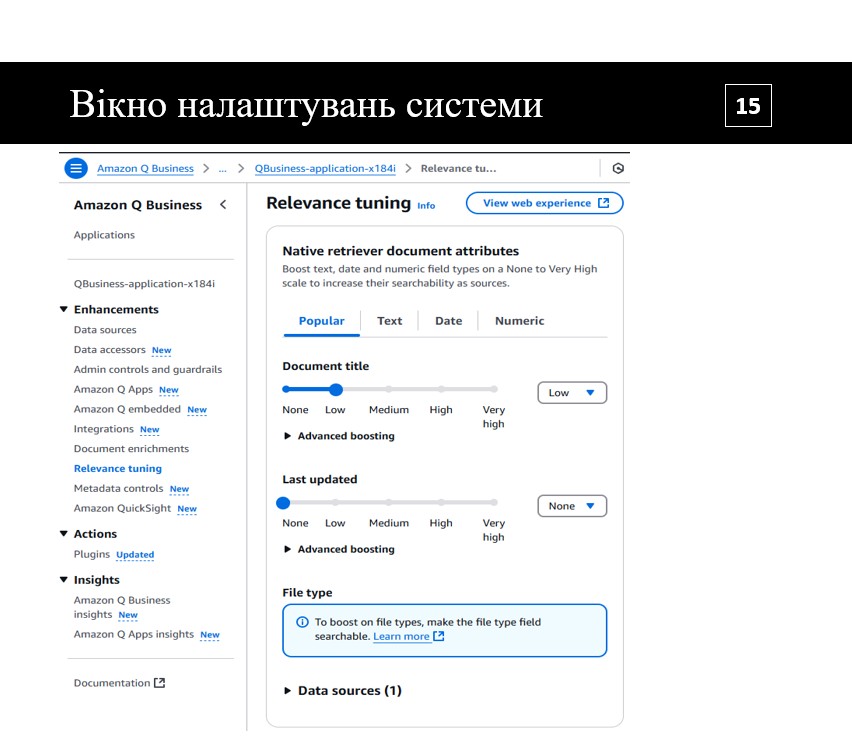Click View web experience button
The image size is (852, 736).
tap(544, 203)
